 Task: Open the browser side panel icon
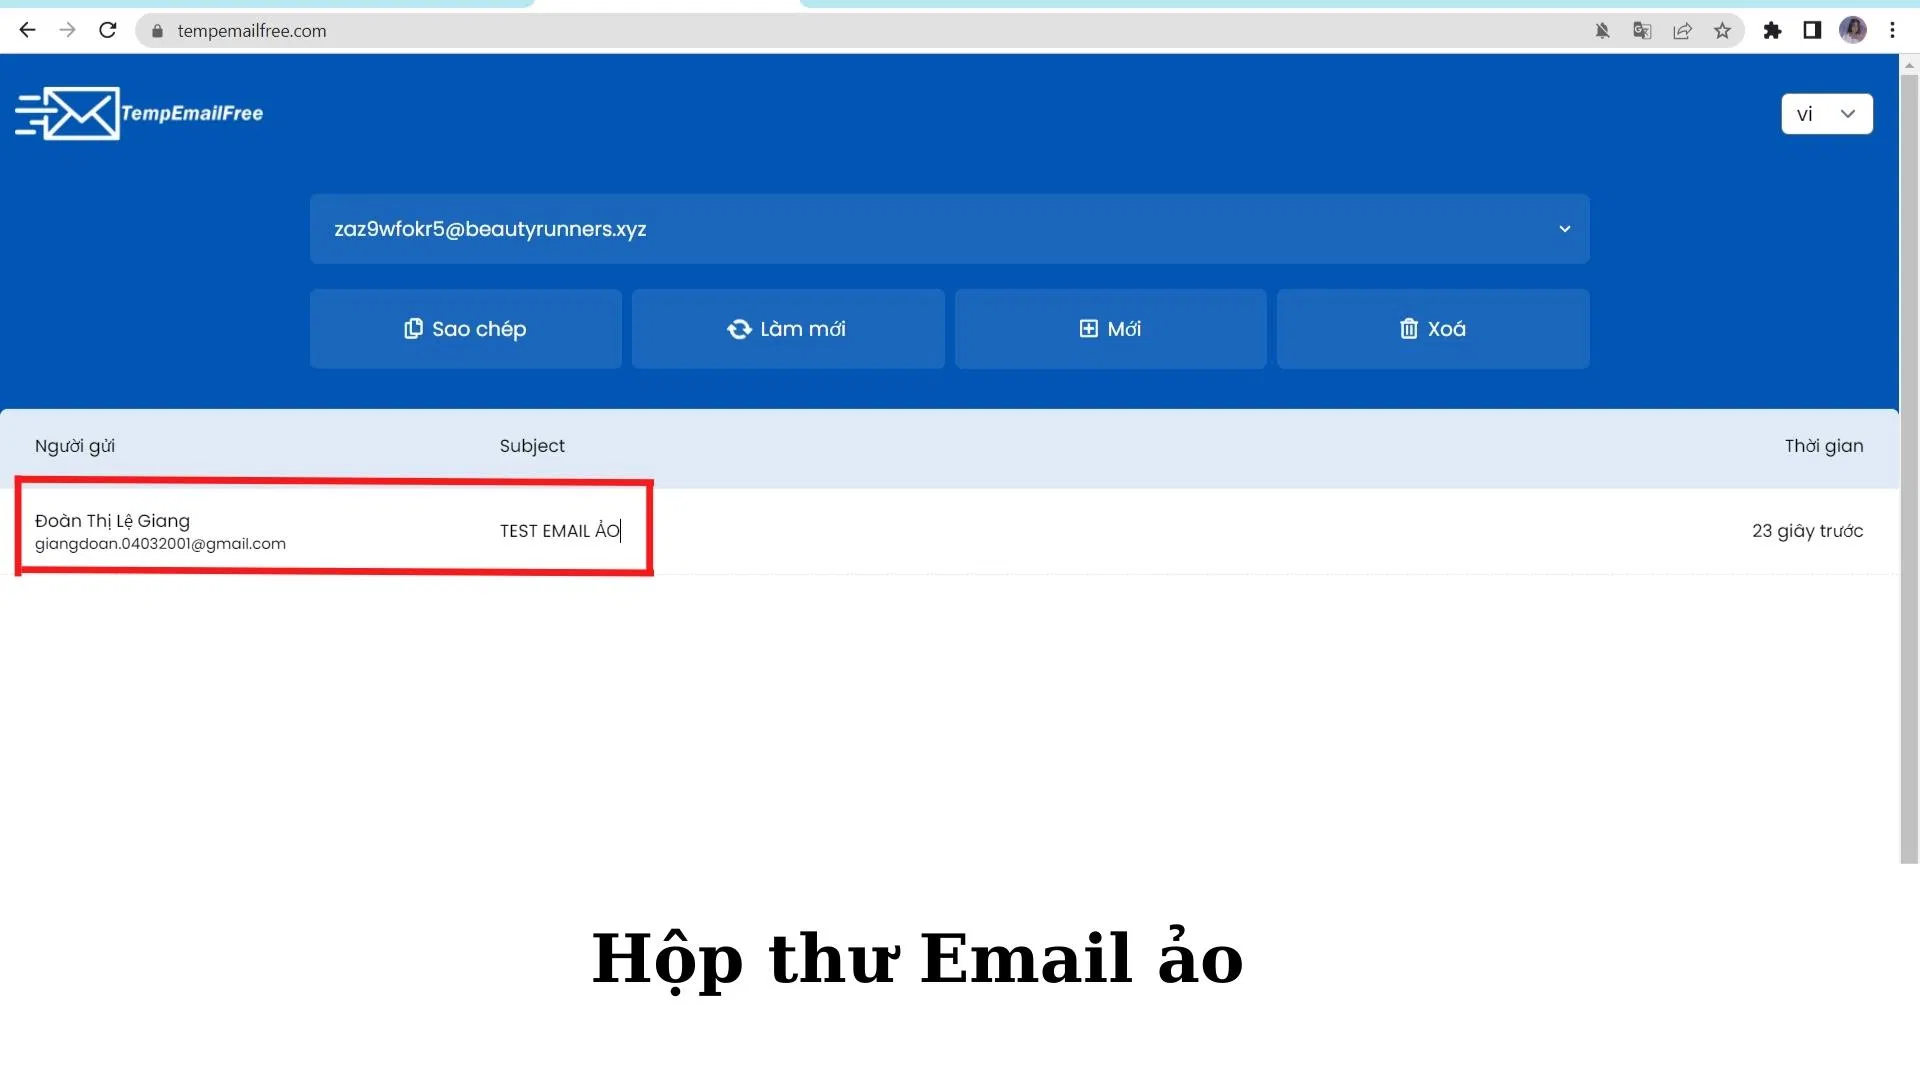pos(1811,31)
